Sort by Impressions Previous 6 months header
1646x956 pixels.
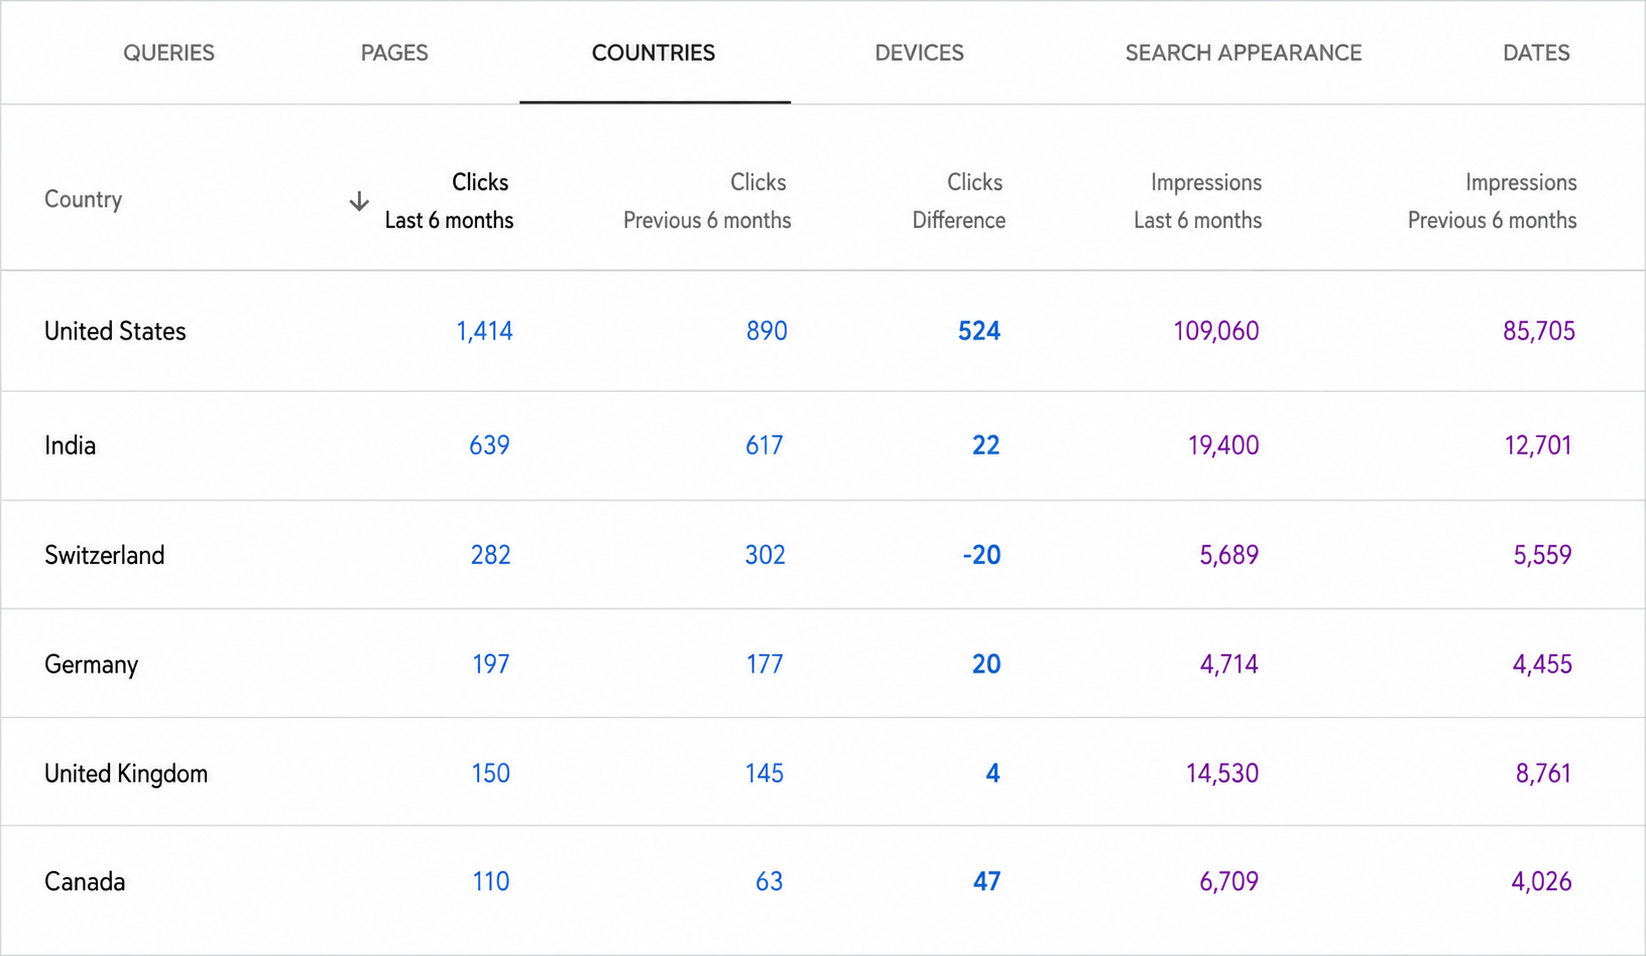point(1492,201)
